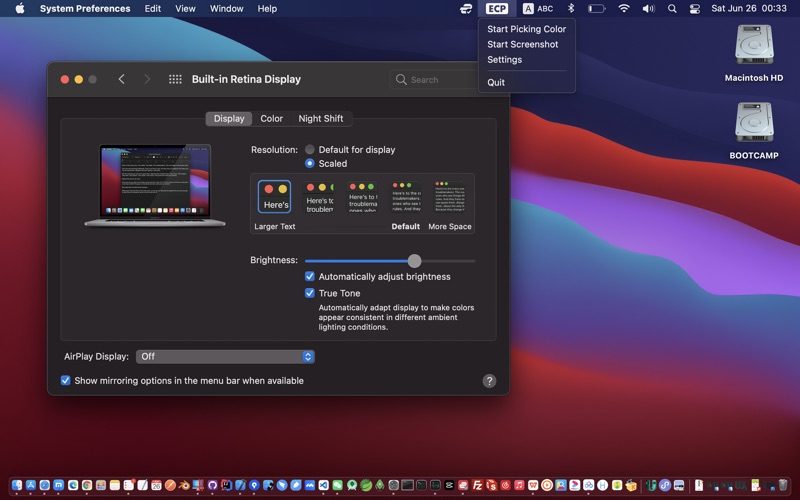
Task: Open Calendar in the Dock
Action: [156, 485]
